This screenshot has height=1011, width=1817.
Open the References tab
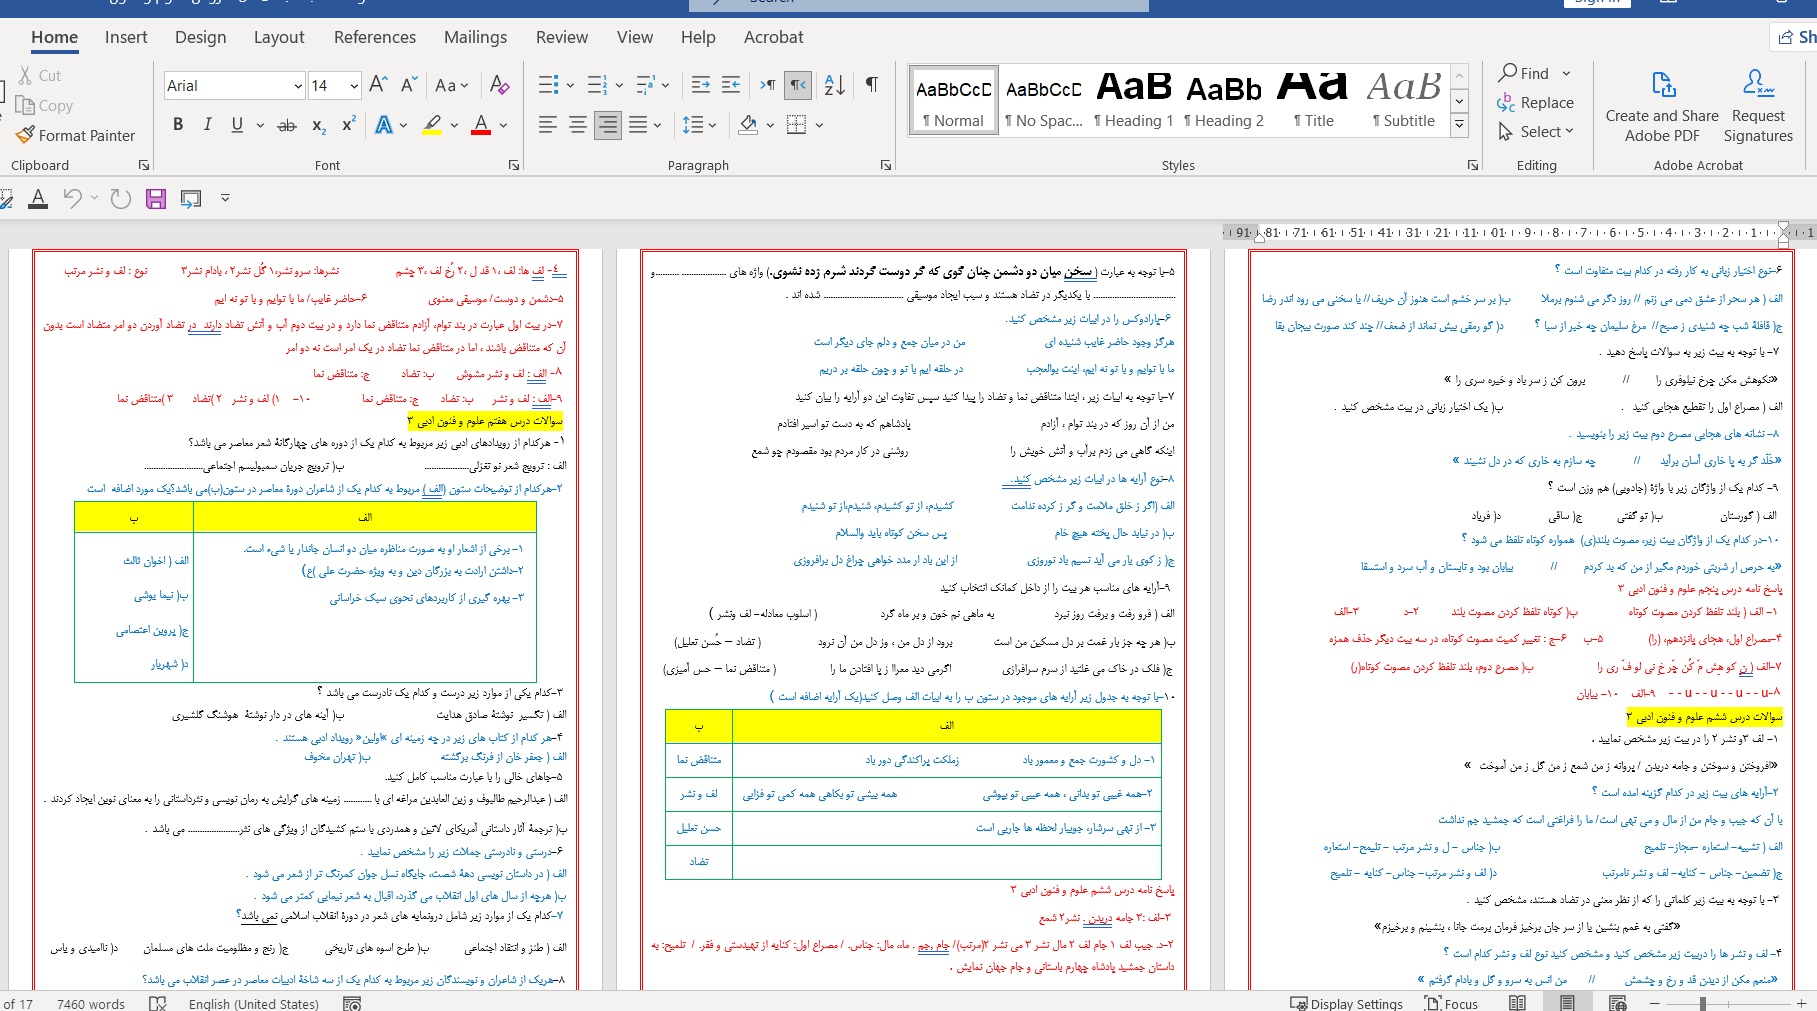pyautogui.click(x=374, y=37)
